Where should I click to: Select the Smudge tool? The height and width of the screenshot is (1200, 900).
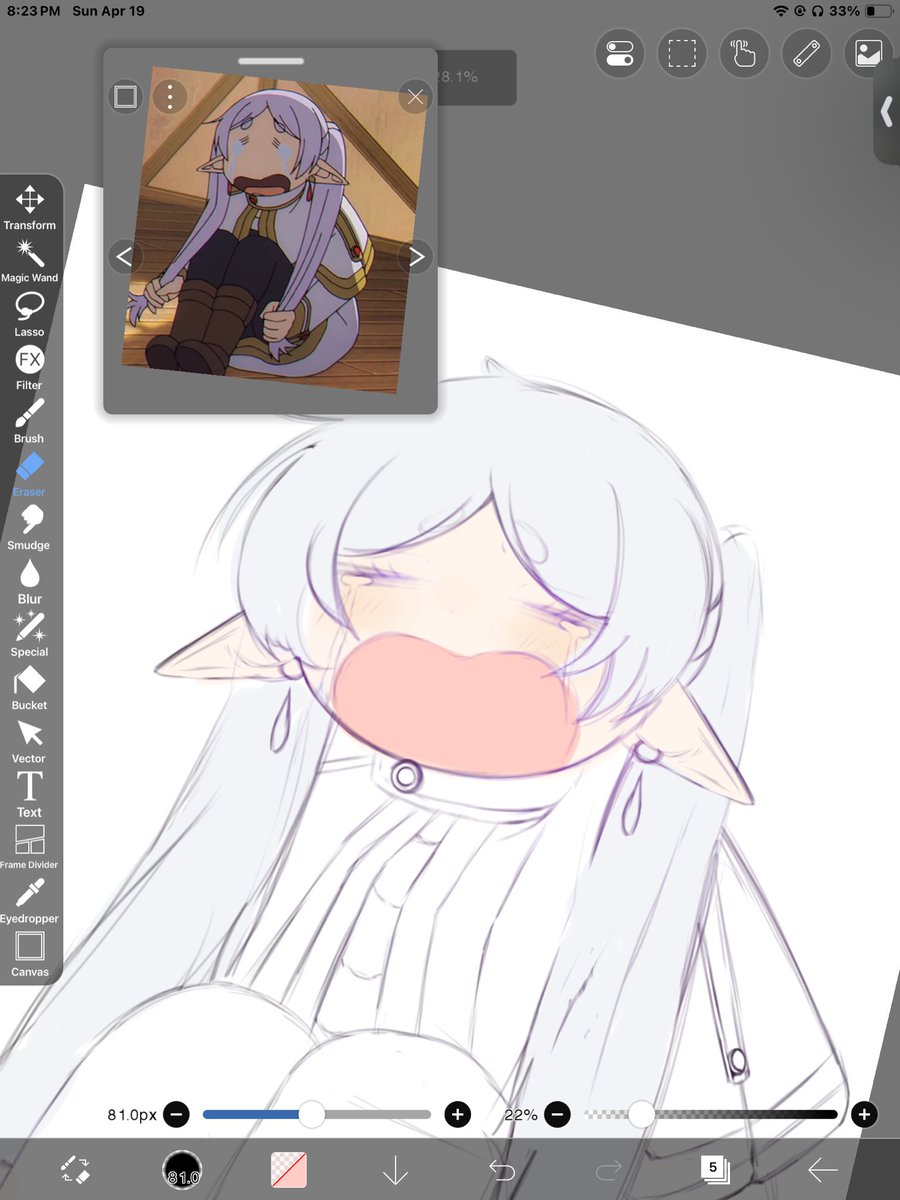[x=29, y=528]
